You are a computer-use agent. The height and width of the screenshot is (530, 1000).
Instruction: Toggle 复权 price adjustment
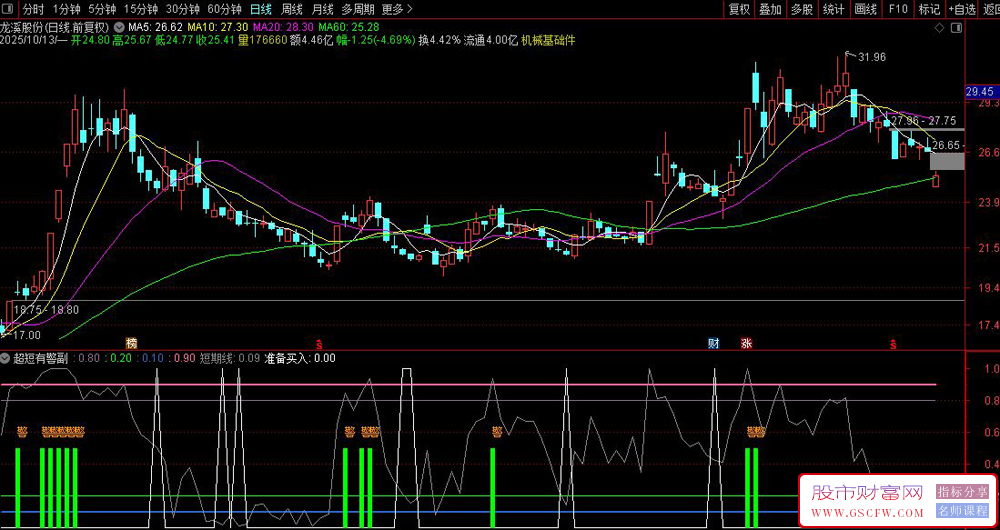(x=739, y=9)
